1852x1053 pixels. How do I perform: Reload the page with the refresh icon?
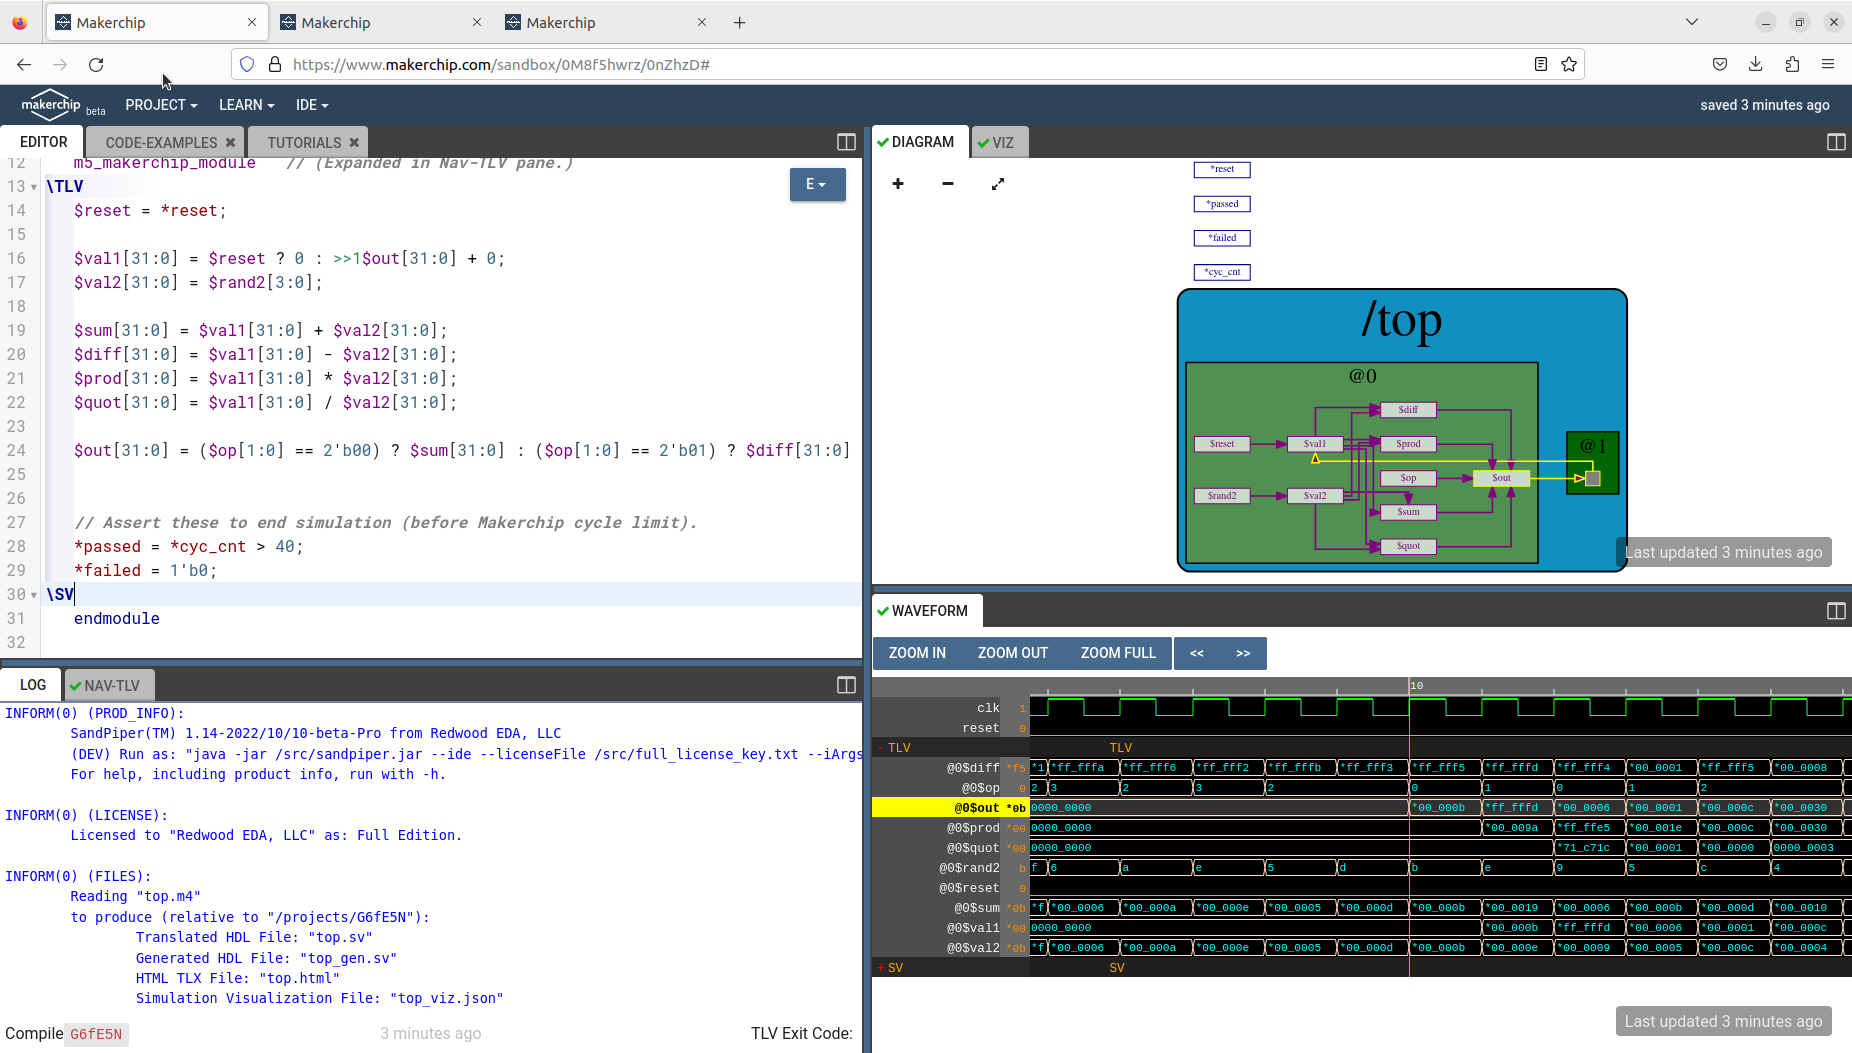(x=96, y=64)
